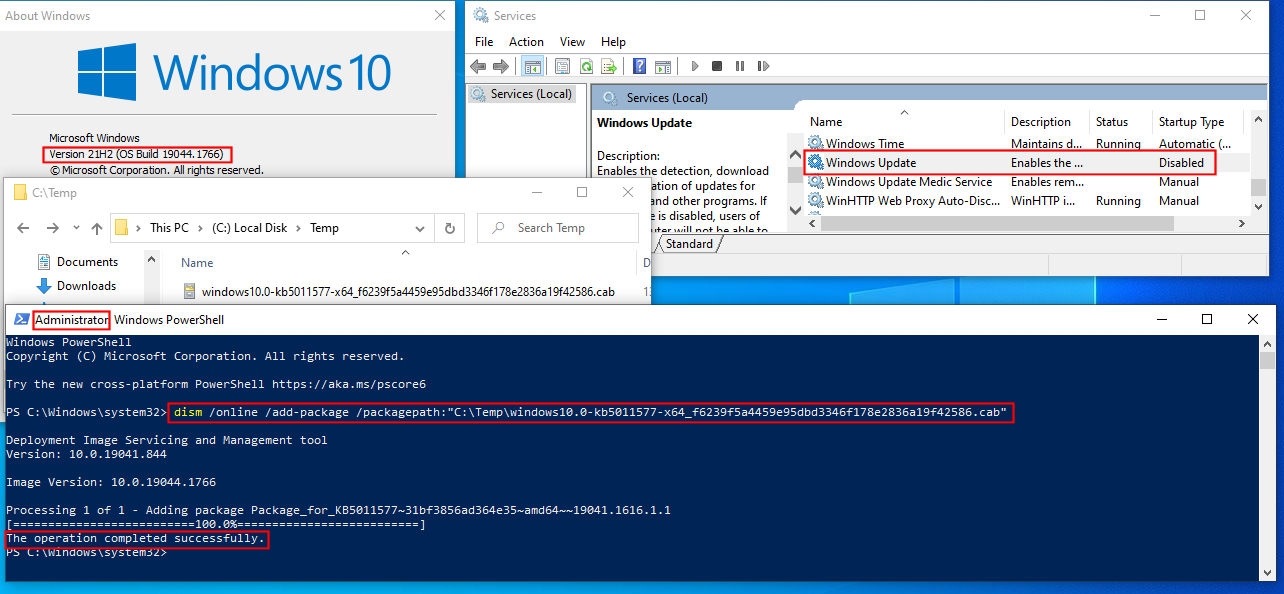Go up one folder in File Explorer
The height and width of the screenshot is (594, 1284).
pyautogui.click(x=97, y=228)
